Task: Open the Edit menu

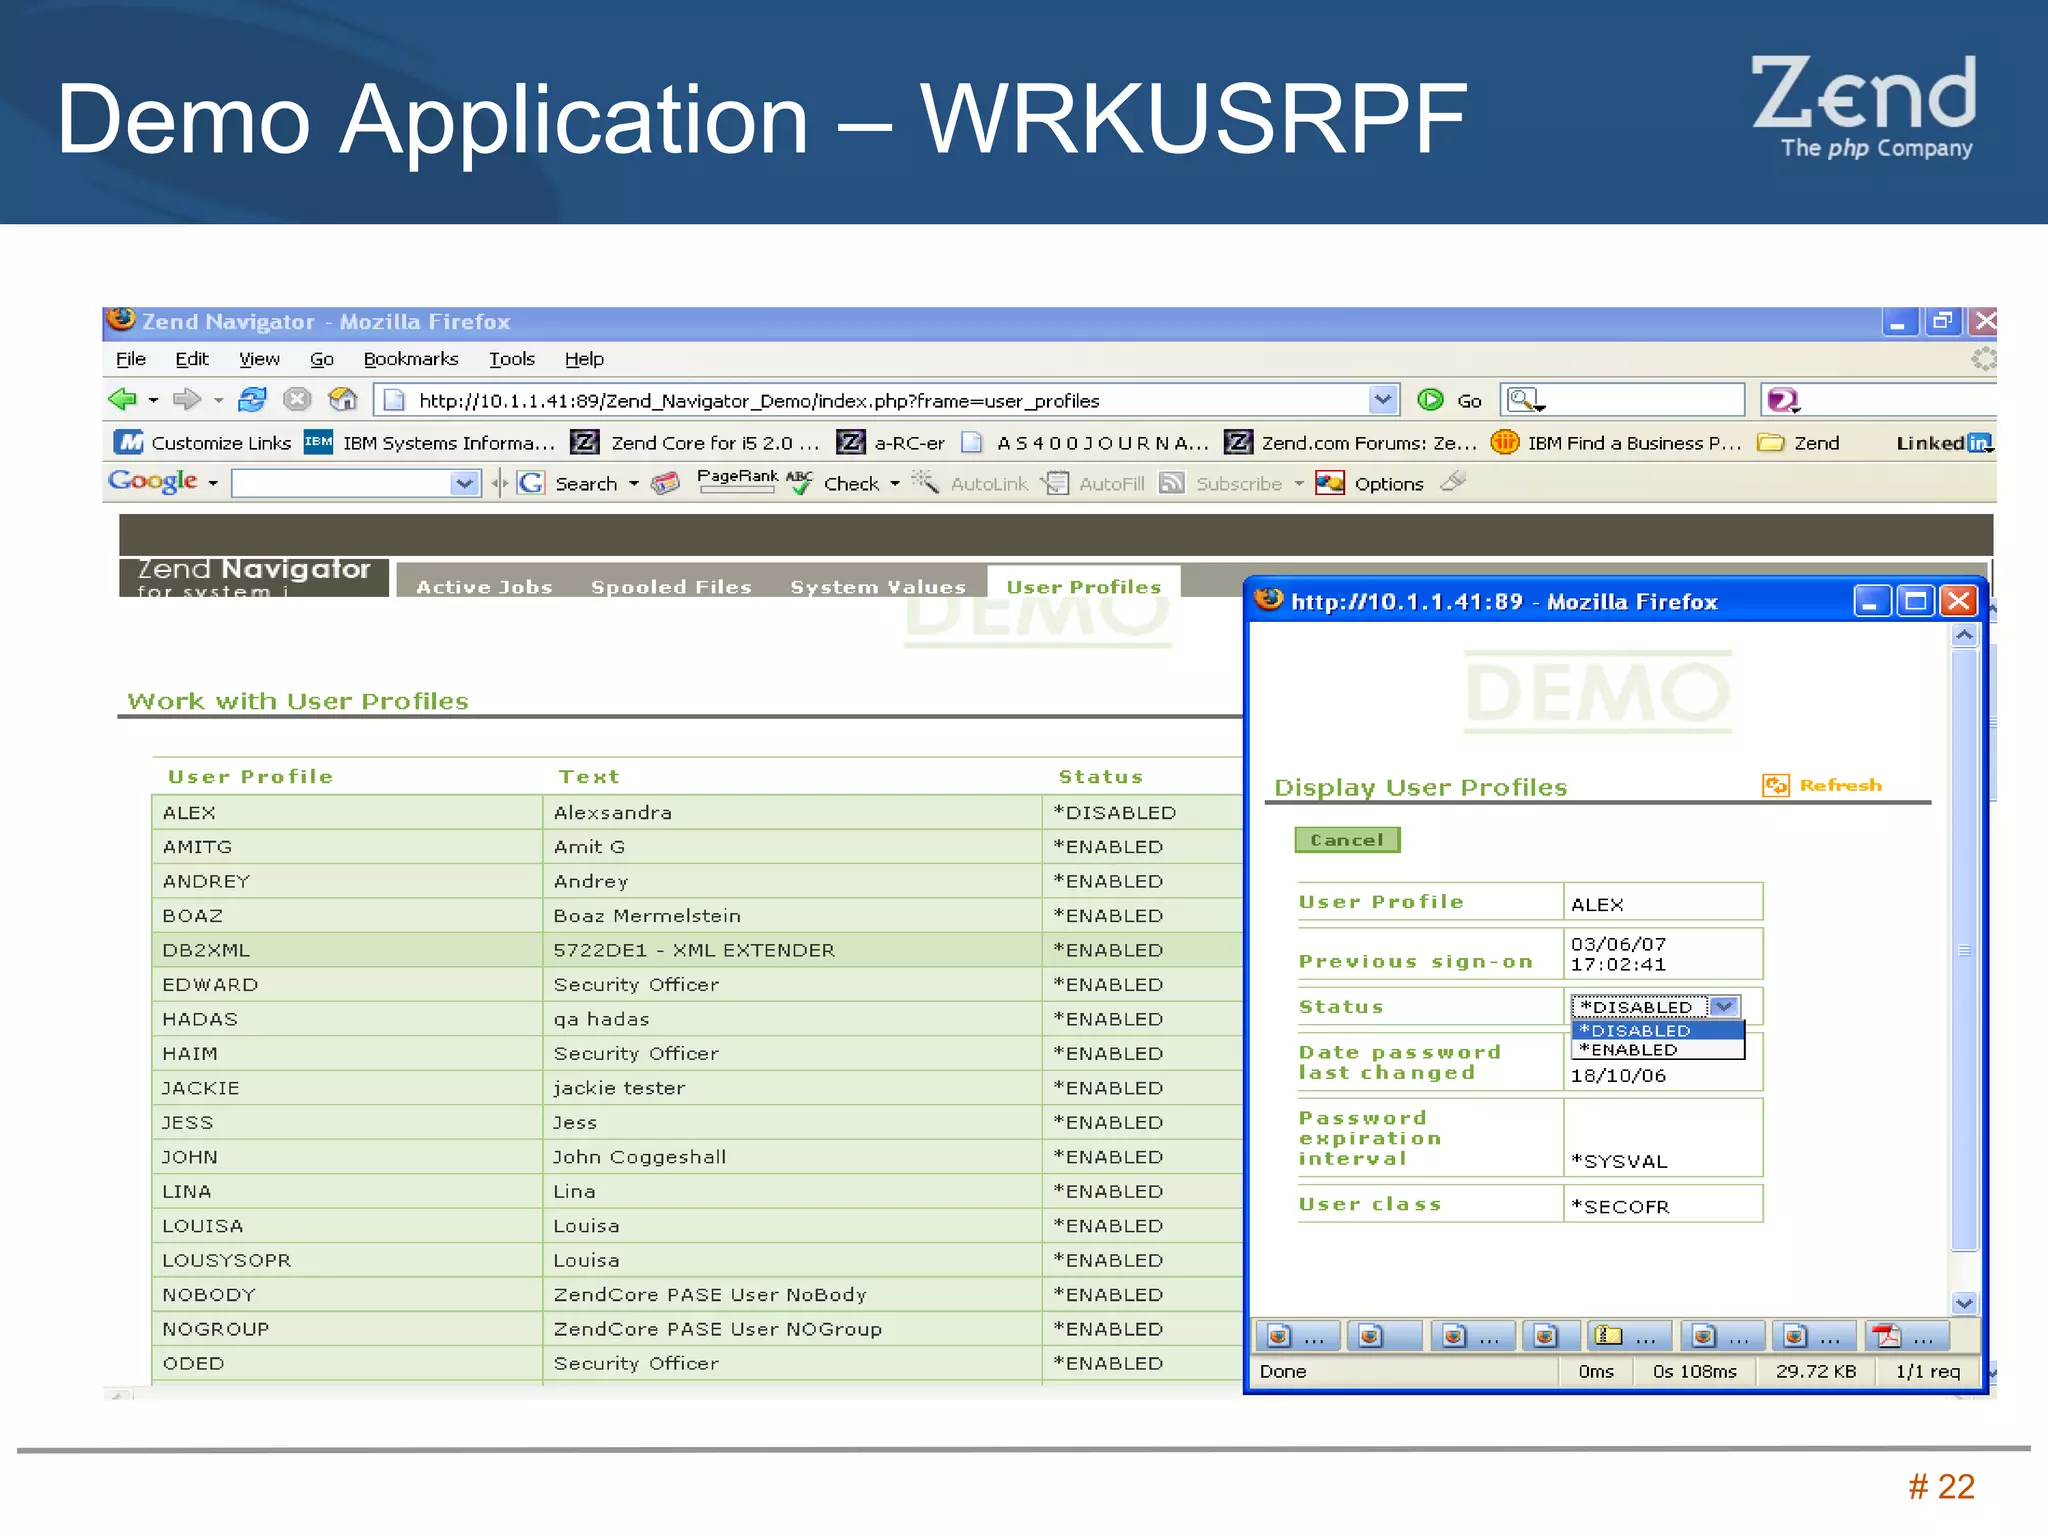Action: [192, 359]
